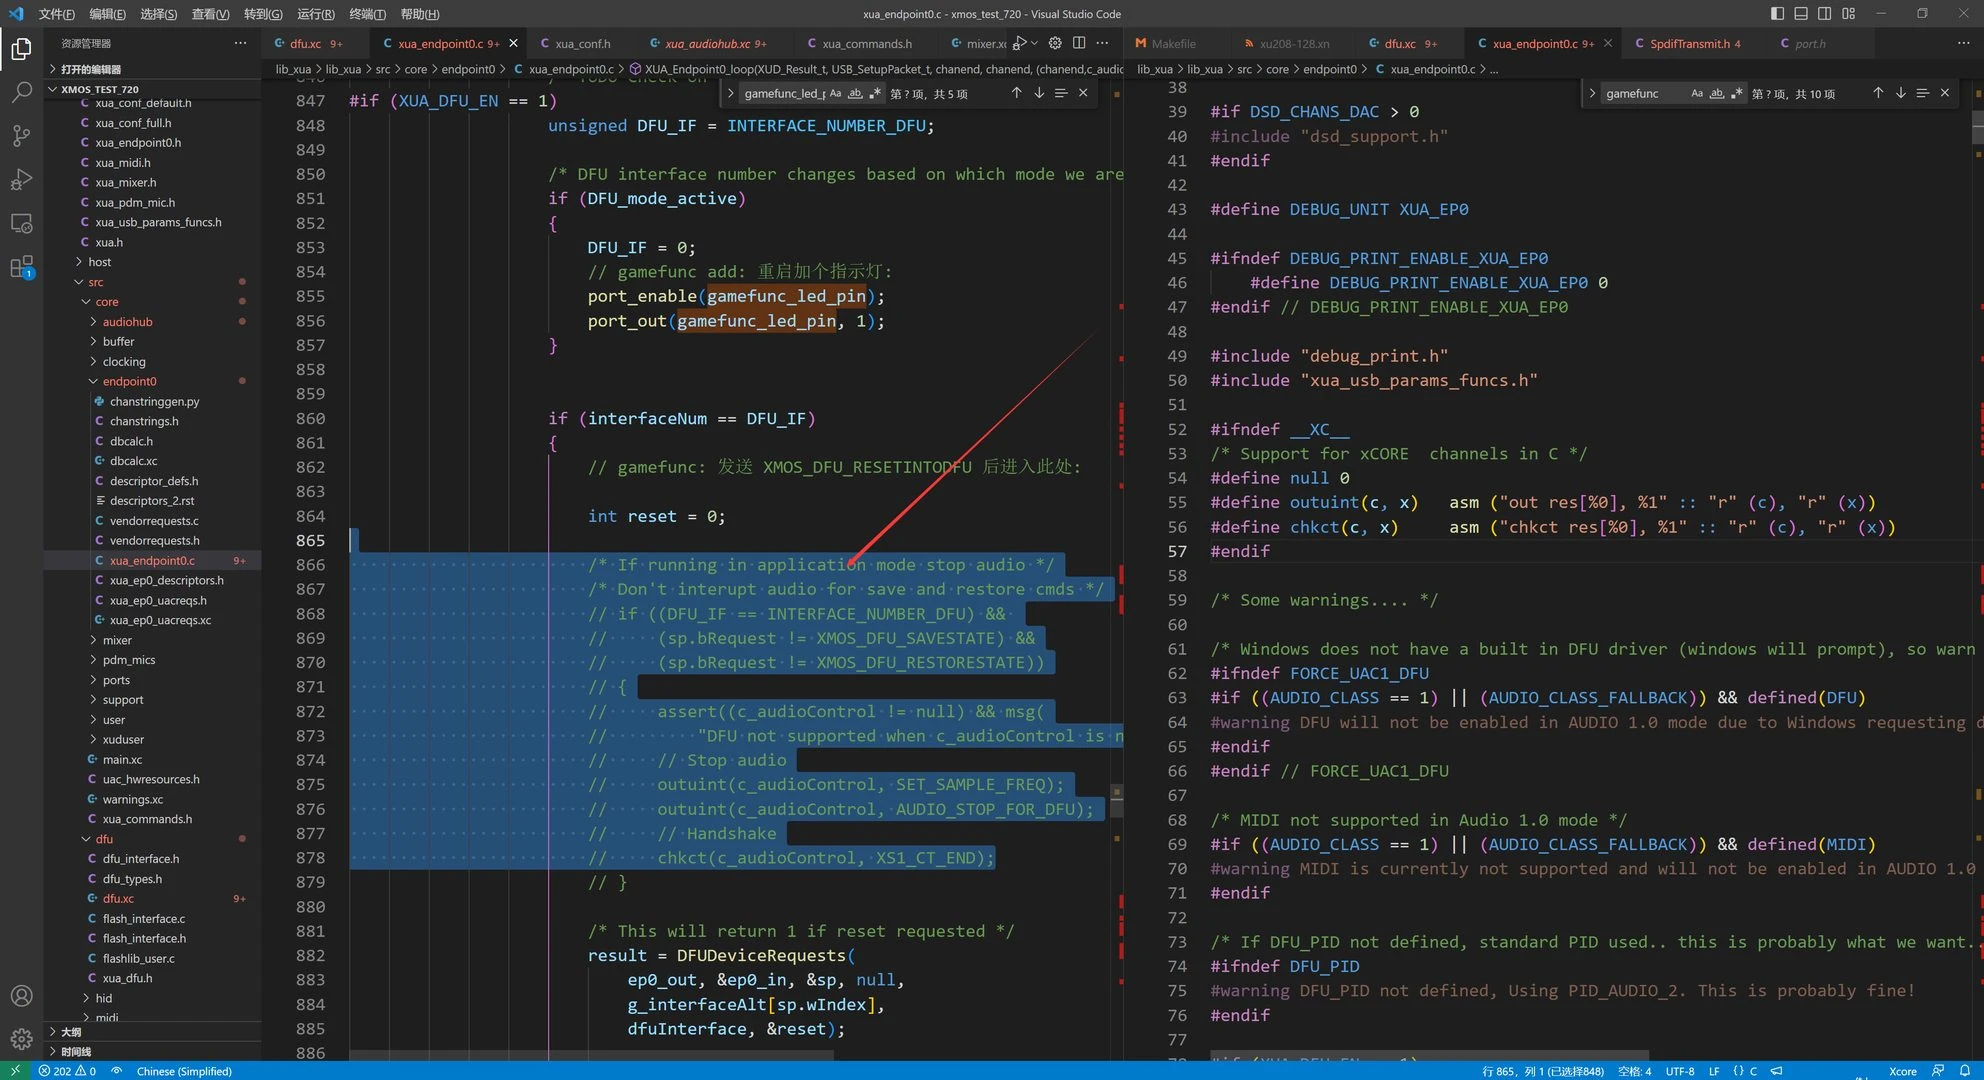The width and height of the screenshot is (1984, 1080).
Task: Toggle bottom panel layout icon
Action: click(1801, 14)
